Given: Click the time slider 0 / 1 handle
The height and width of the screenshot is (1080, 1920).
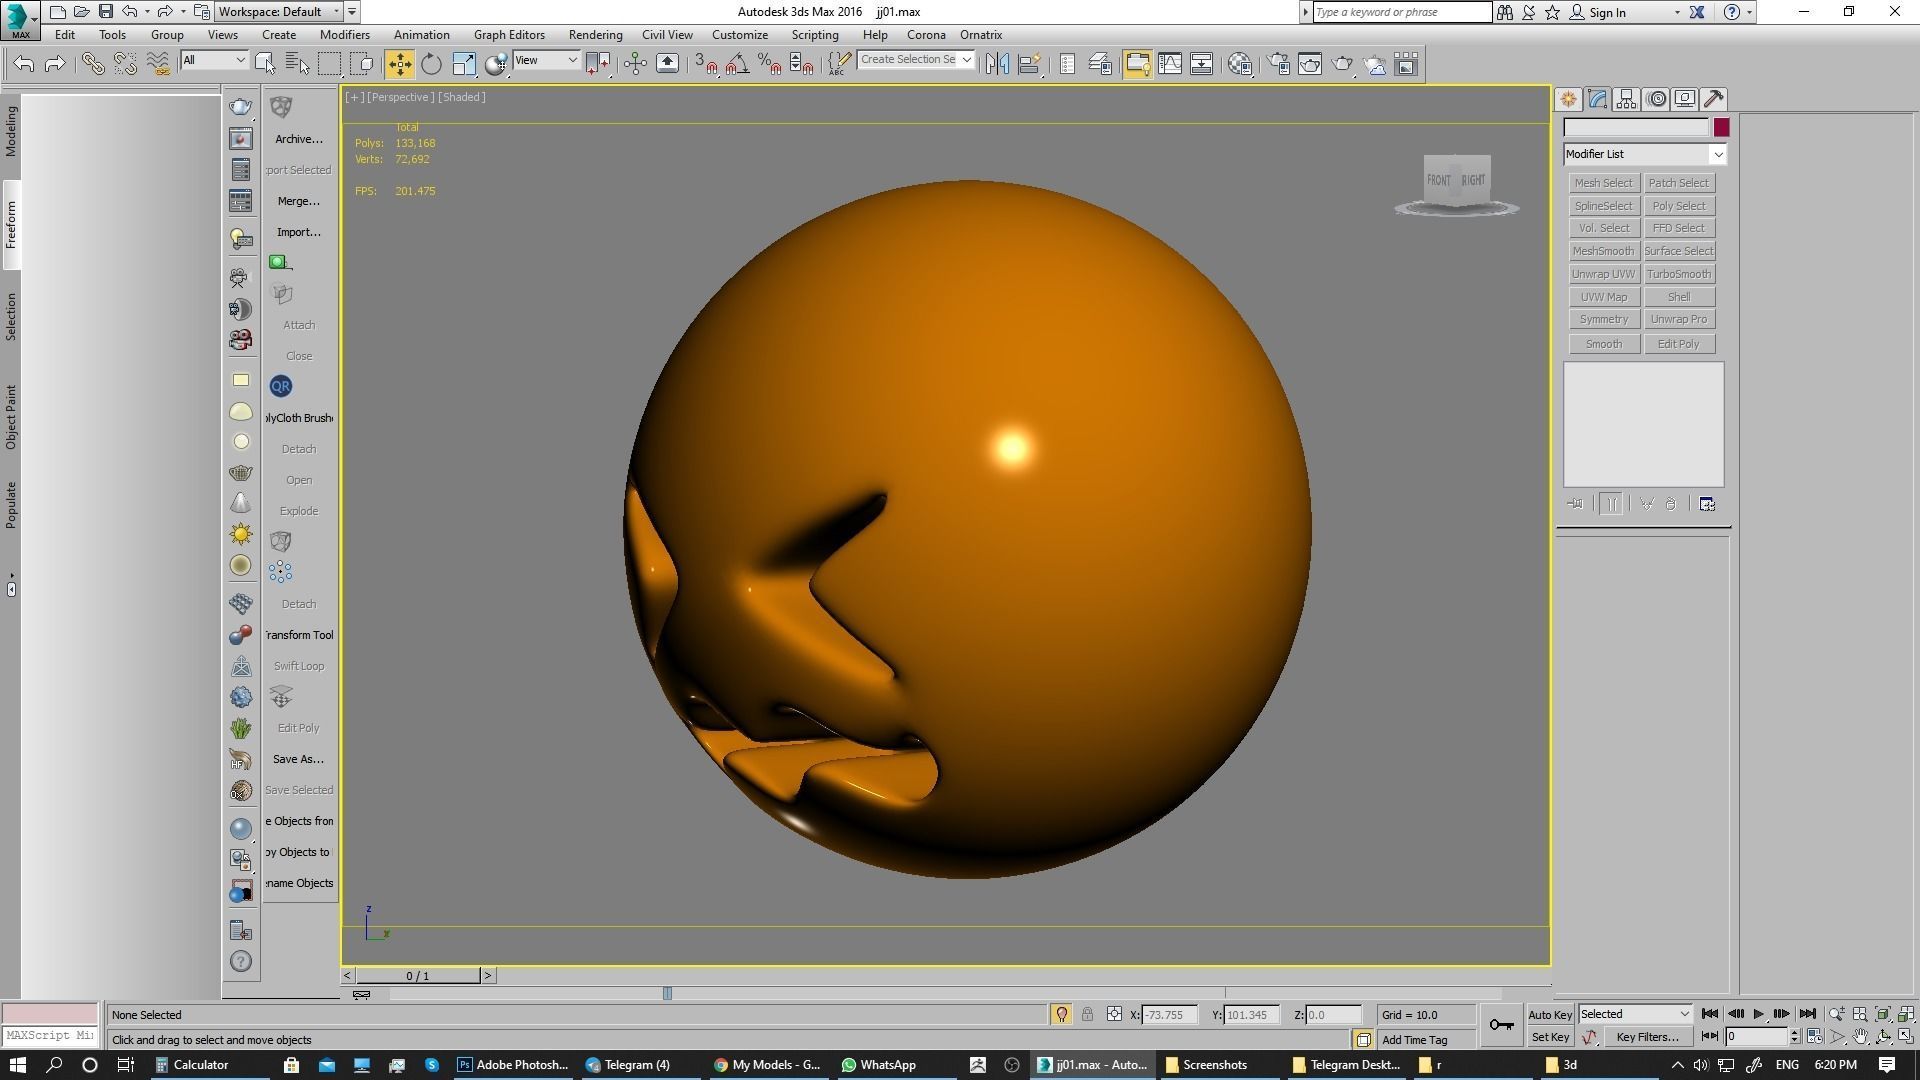Looking at the screenshot, I should (x=418, y=976).
